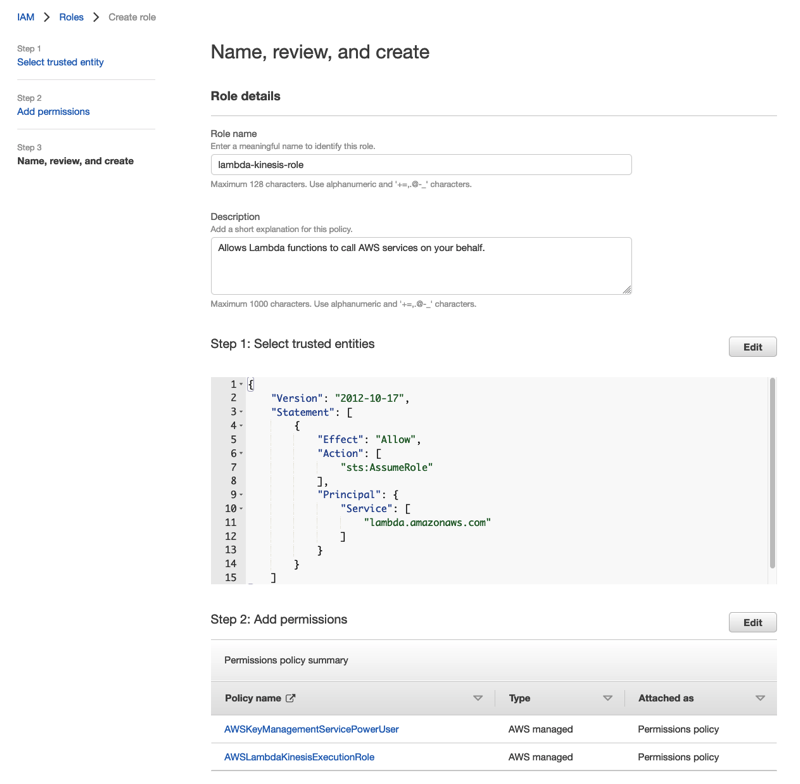Click inside the Role name field
Image resolution: width=800 pixels, height=784 pixels.
(420, 163)
